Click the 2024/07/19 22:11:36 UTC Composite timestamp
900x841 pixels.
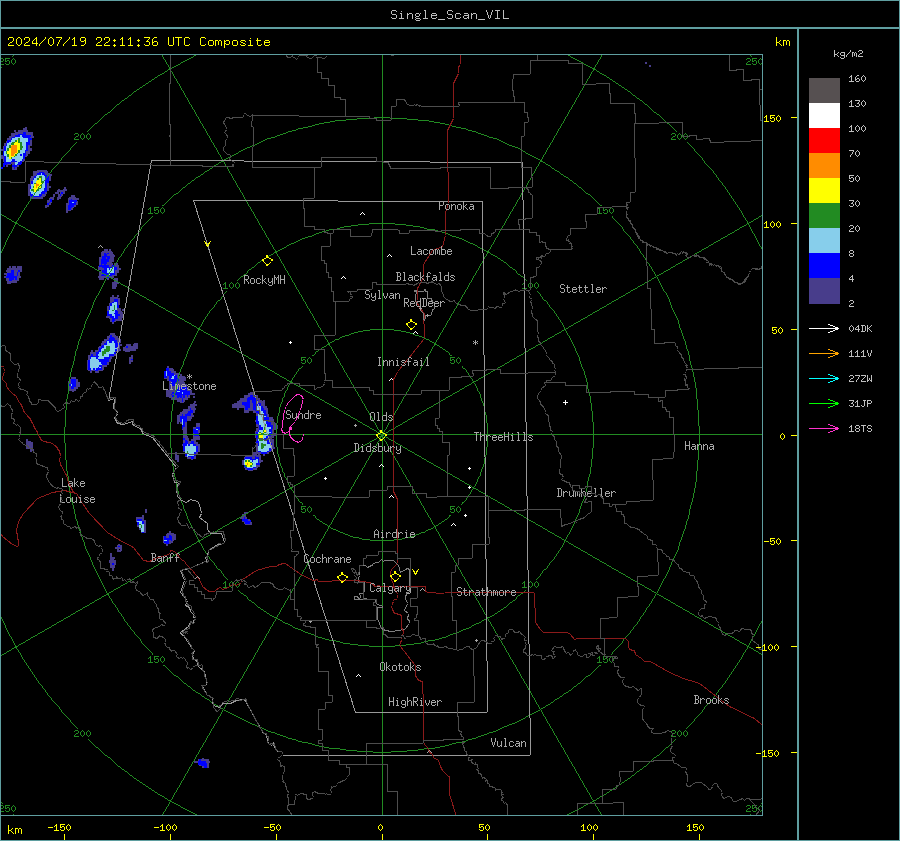pos(138,42)
